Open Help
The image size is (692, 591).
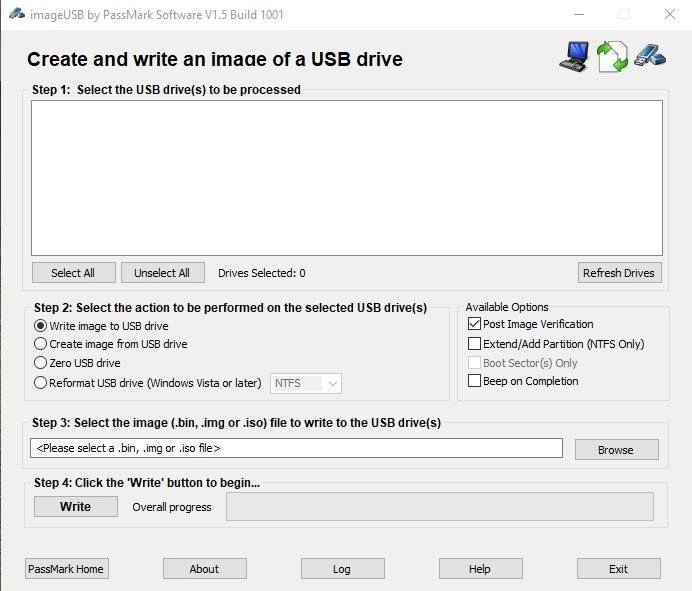tap(481, 568)
